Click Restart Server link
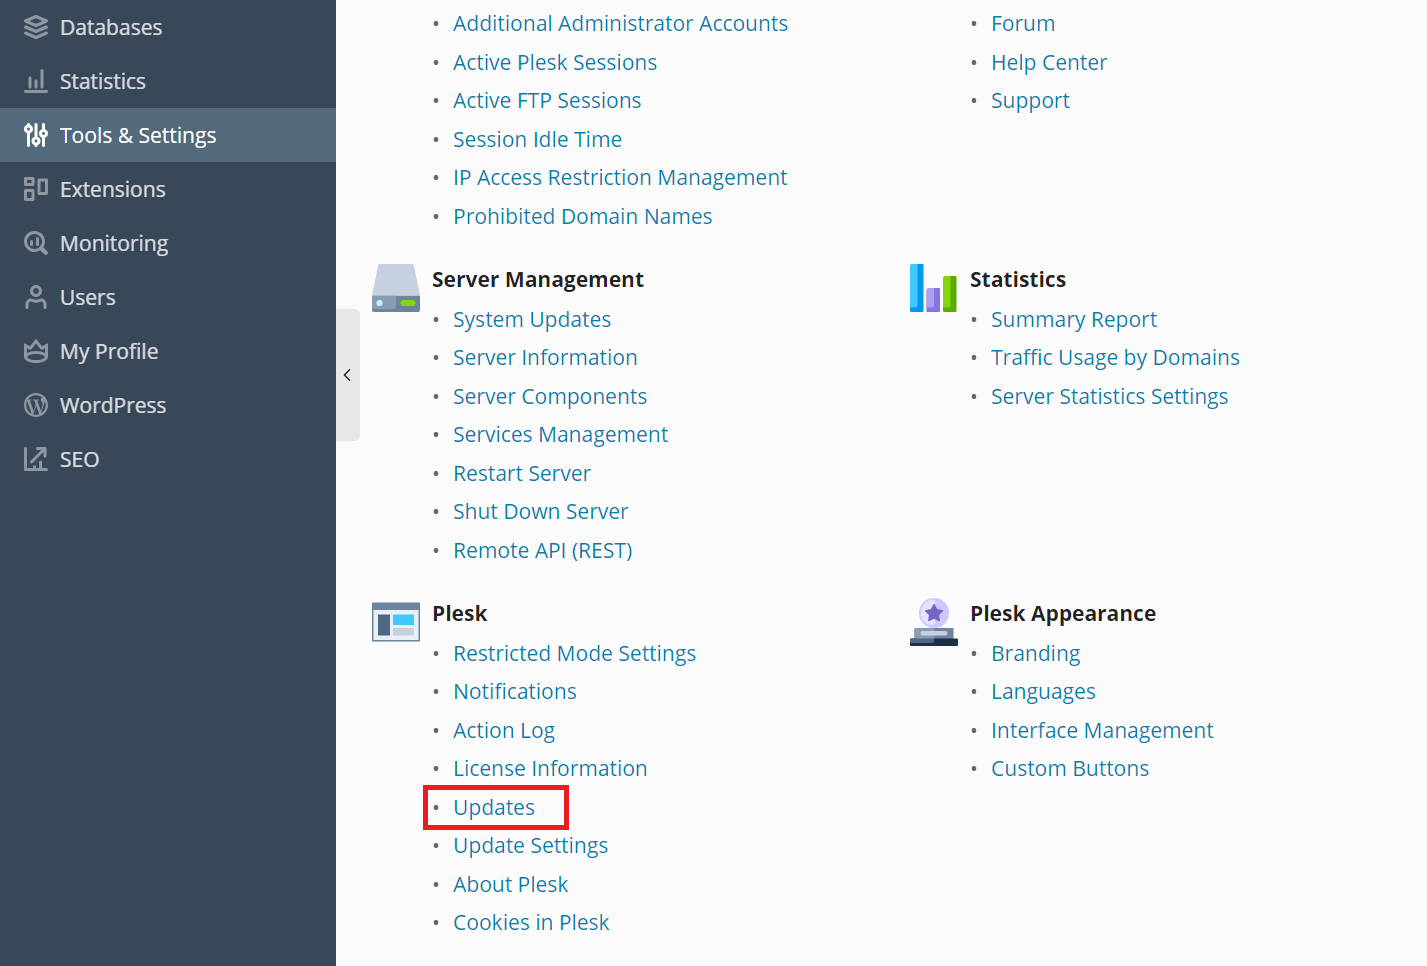 point(522,473)
